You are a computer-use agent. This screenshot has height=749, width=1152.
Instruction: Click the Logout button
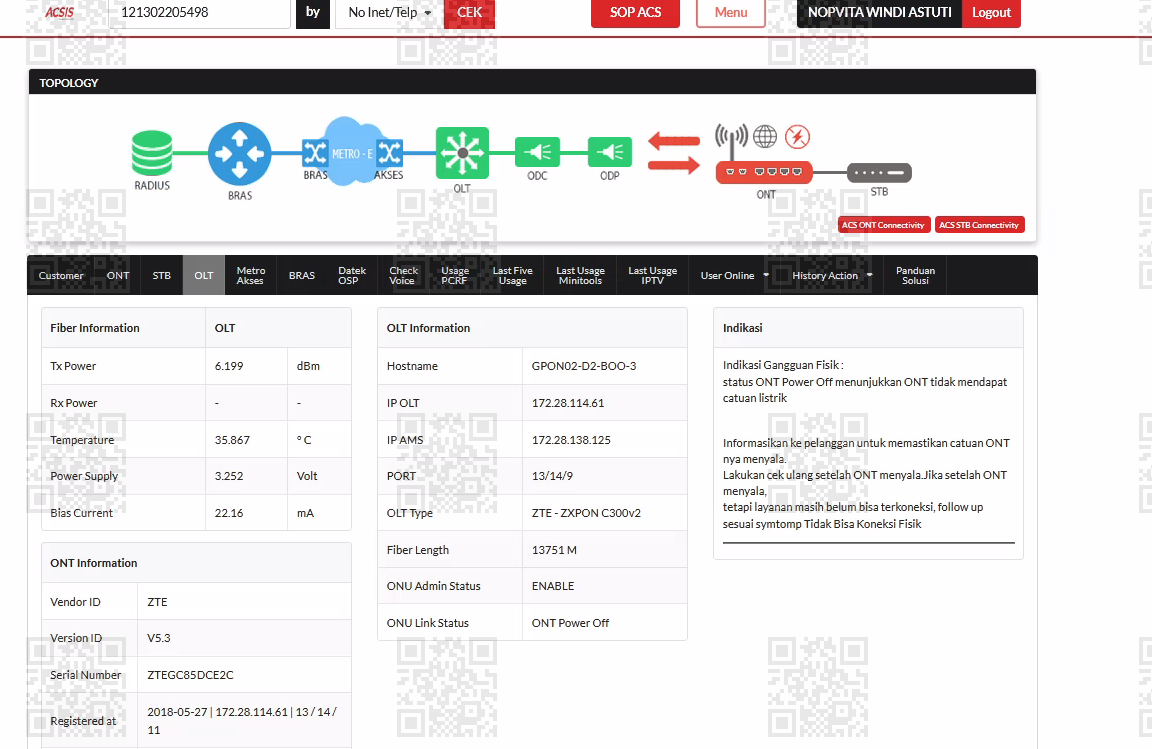(x=991, y=12)
